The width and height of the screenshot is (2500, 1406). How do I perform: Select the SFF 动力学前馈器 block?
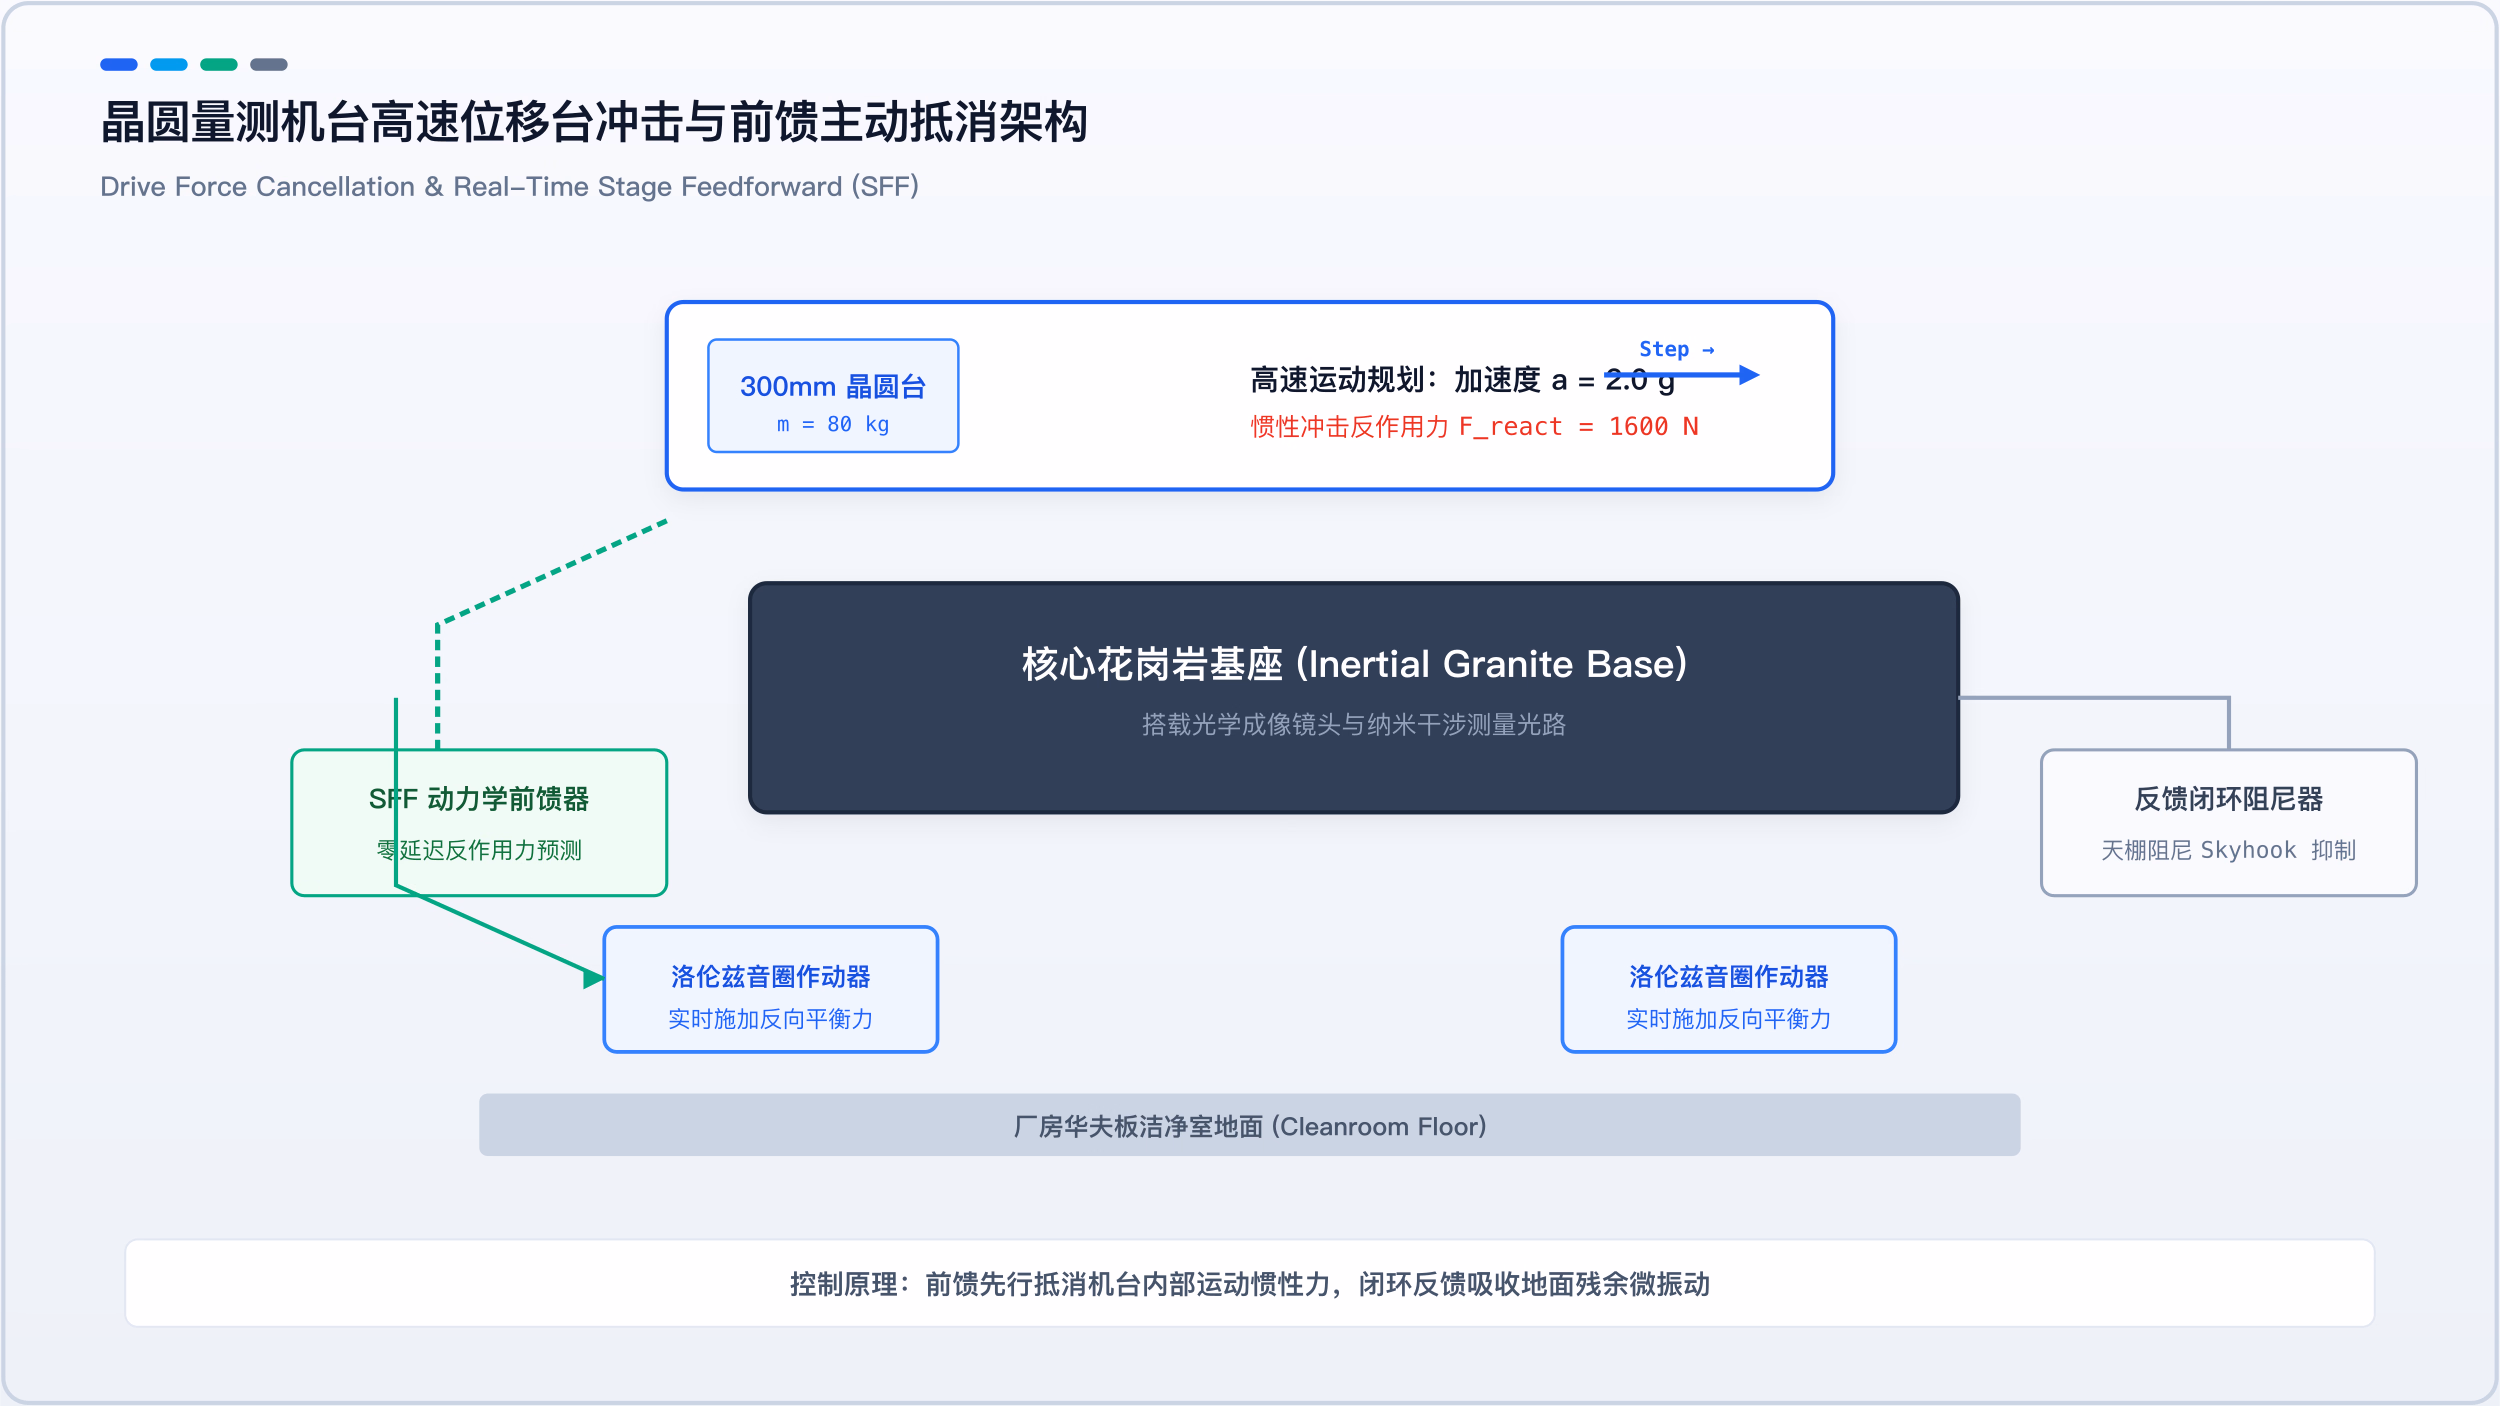pos(479,823)
